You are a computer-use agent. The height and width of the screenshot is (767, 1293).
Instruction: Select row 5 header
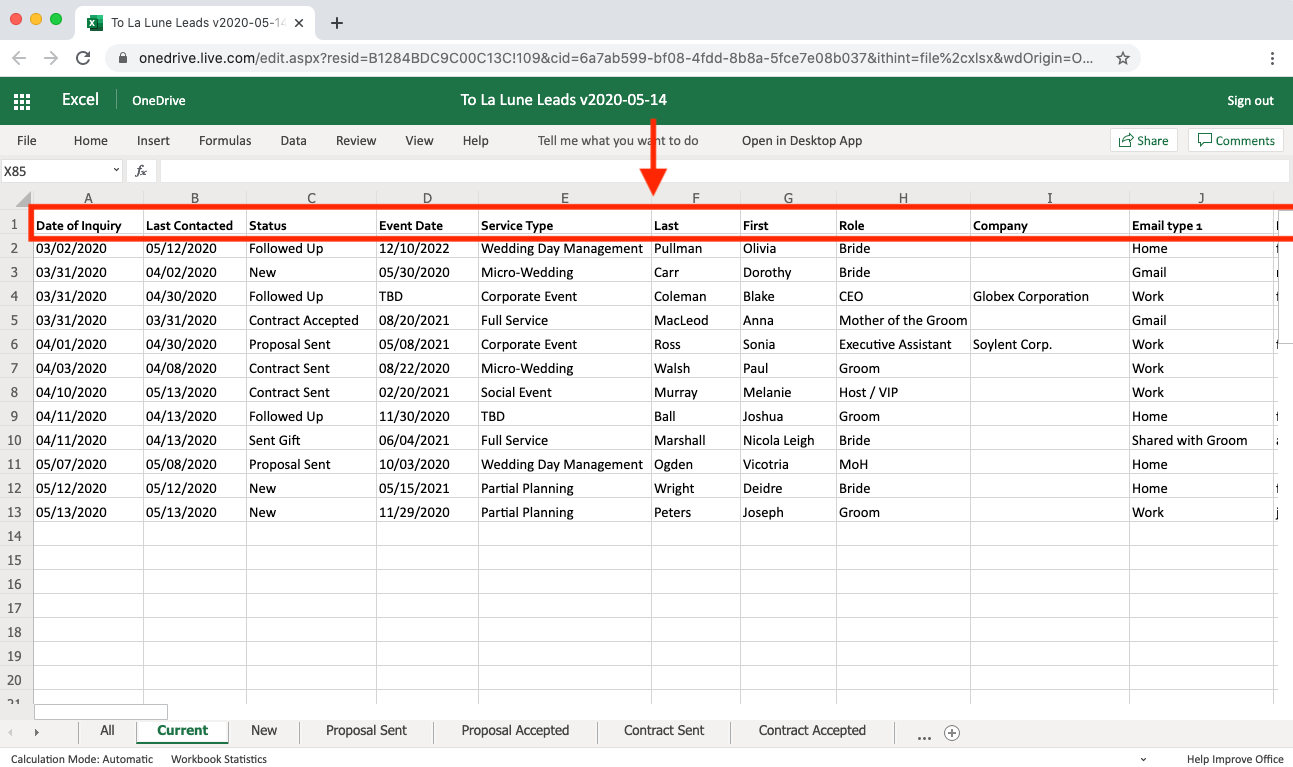[15, 320]
